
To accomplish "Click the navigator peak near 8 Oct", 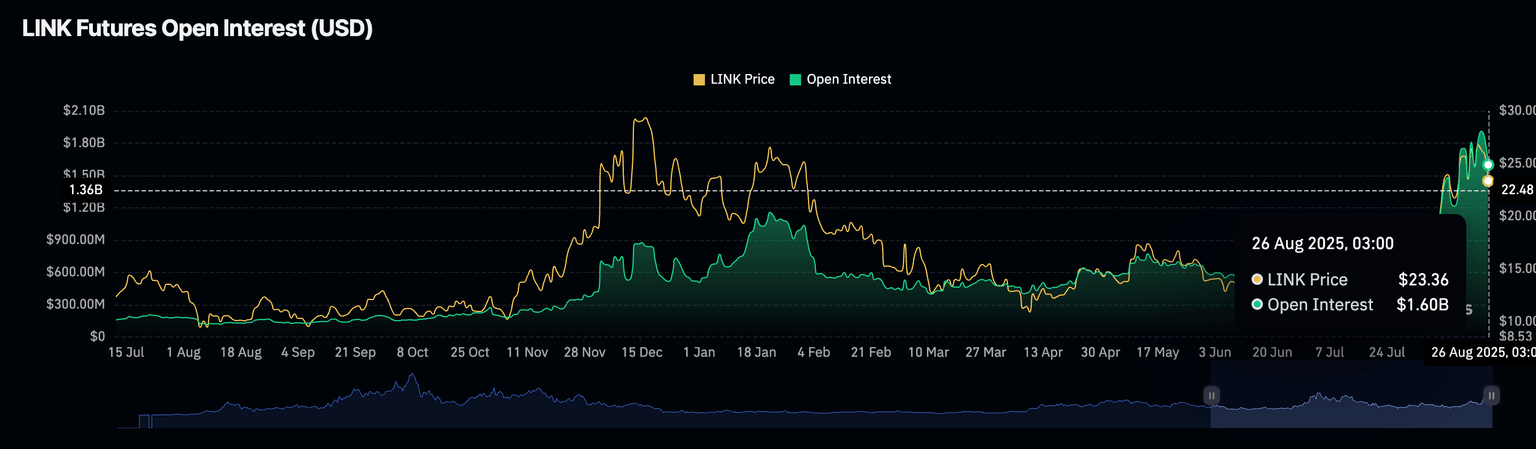I will click(411, 380).
